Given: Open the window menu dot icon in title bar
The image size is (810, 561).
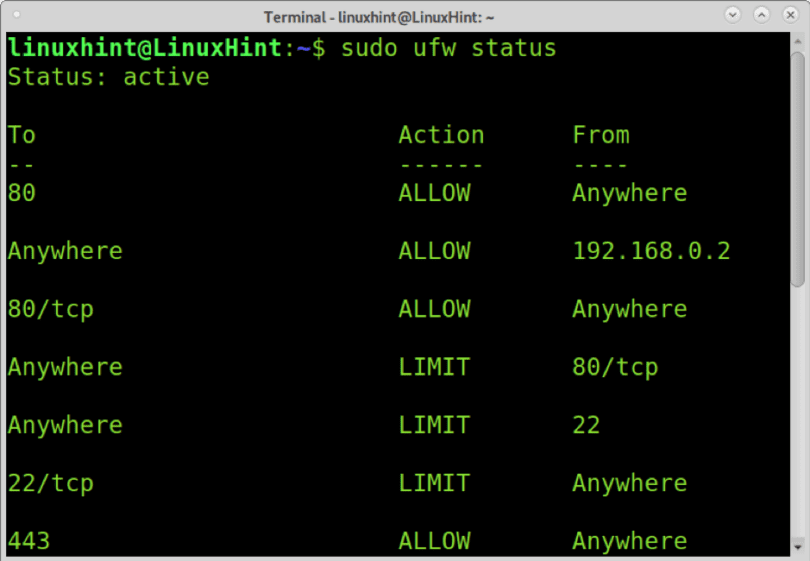Looking at the screenshot, I should coord(17,14).
